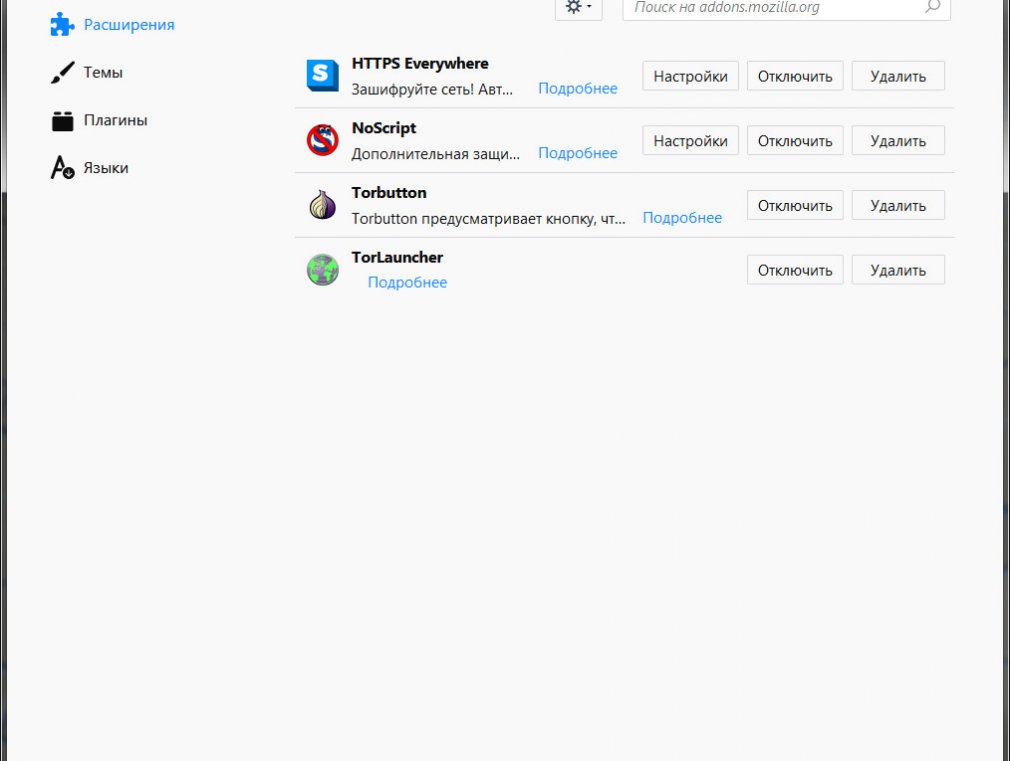Remove TorLauncher with Удалить

pos(898,270)
